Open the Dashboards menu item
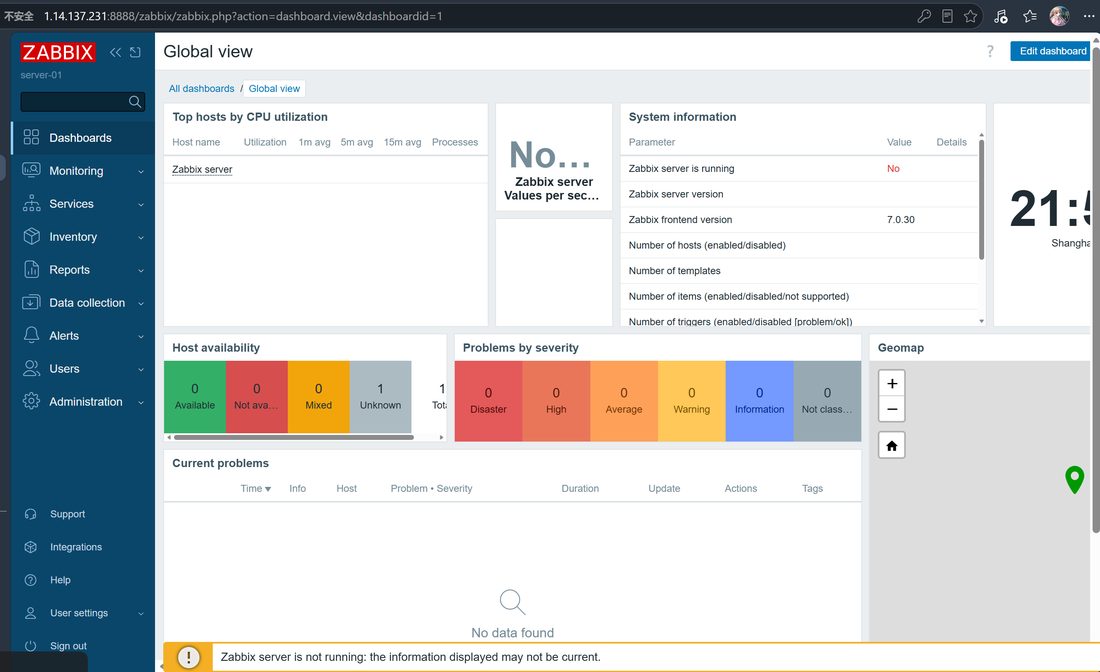Image resolution: width=1100 pixels, height=672 pixels. click(83, 137)
